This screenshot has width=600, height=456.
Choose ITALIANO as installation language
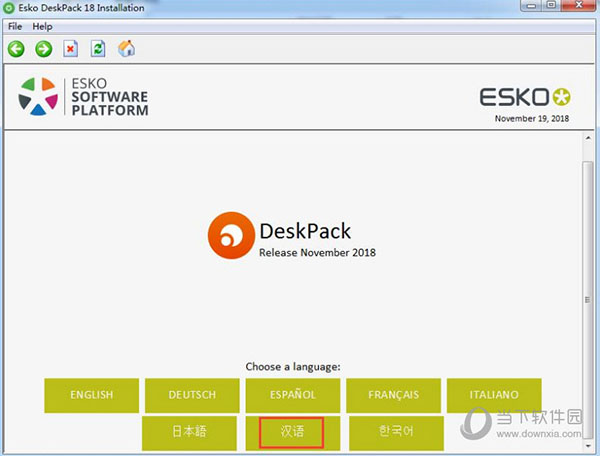pyautogui.click(x=494, y=395)
